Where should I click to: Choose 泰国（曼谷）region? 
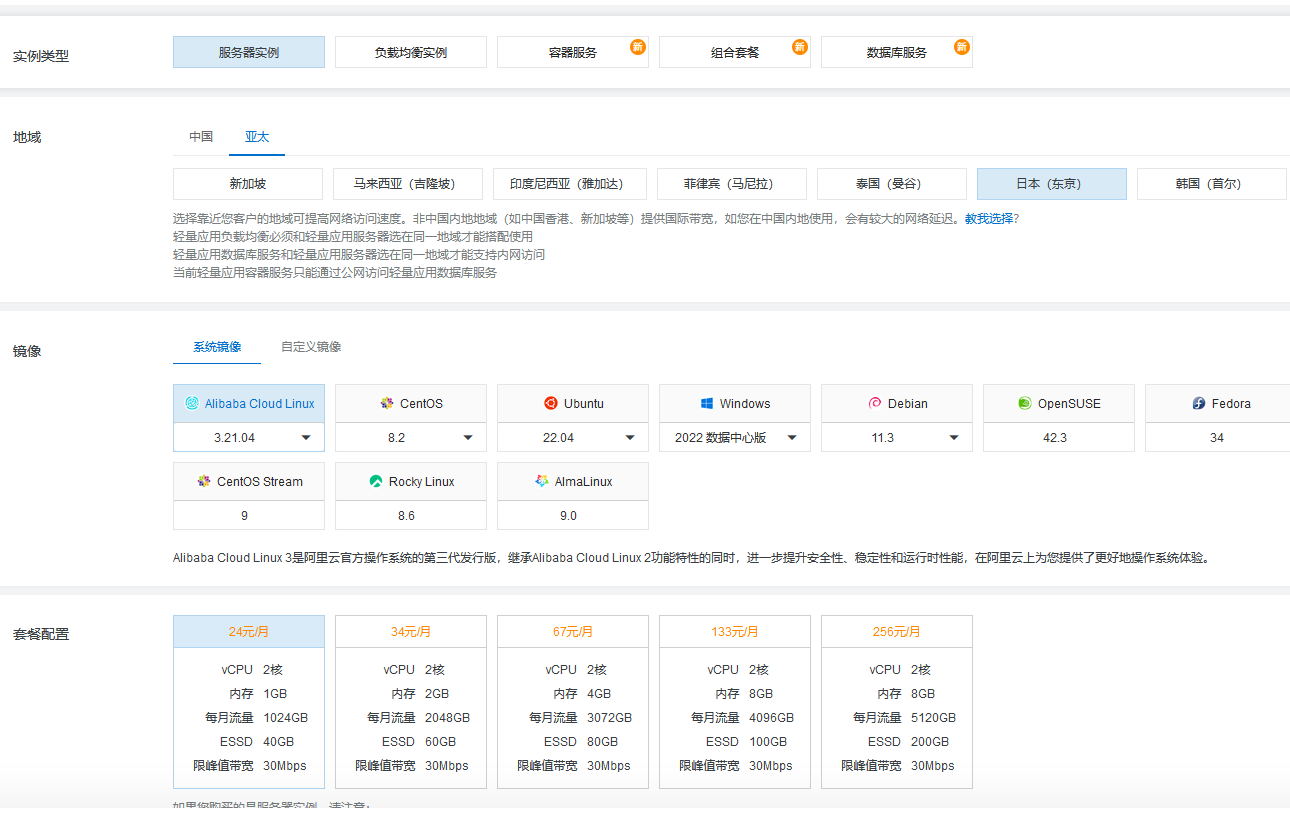click(x=892, y=184)
